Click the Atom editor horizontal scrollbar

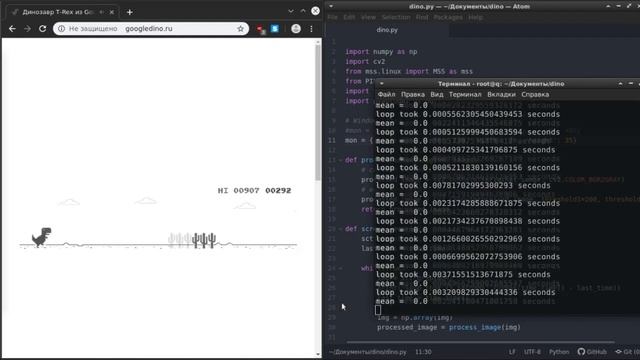[480, 342]
